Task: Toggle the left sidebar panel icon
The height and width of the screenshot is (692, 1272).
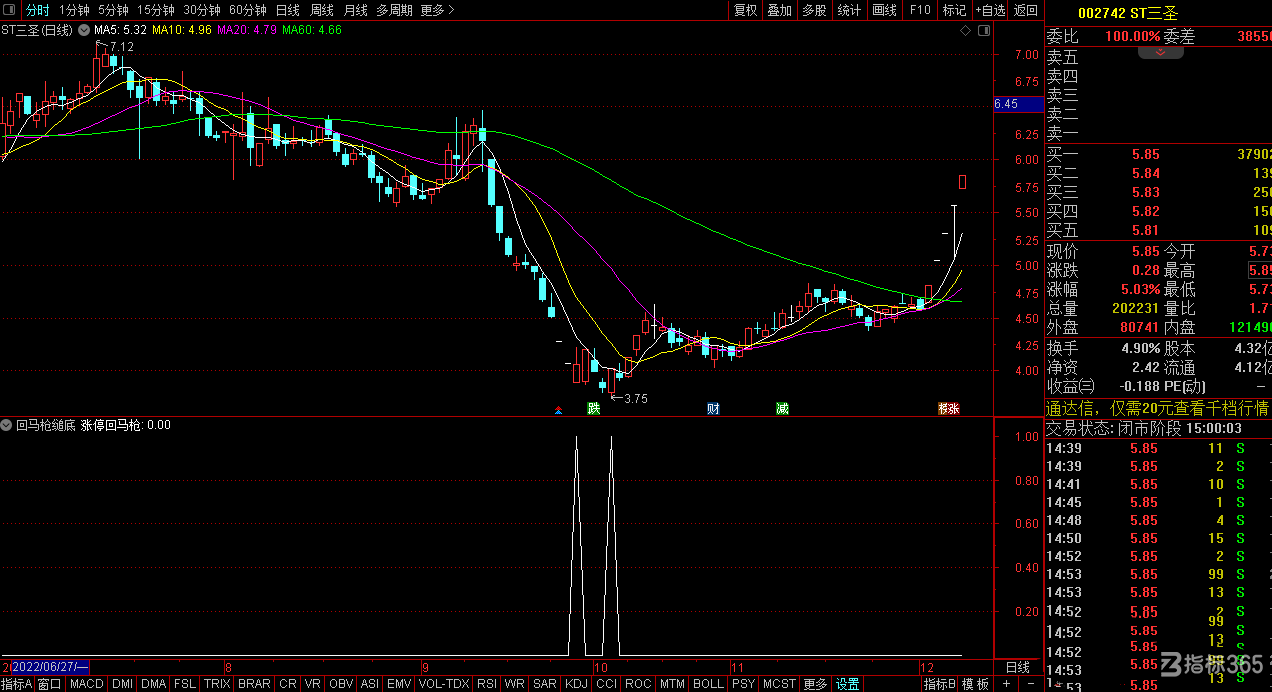Action: (11, 10)
